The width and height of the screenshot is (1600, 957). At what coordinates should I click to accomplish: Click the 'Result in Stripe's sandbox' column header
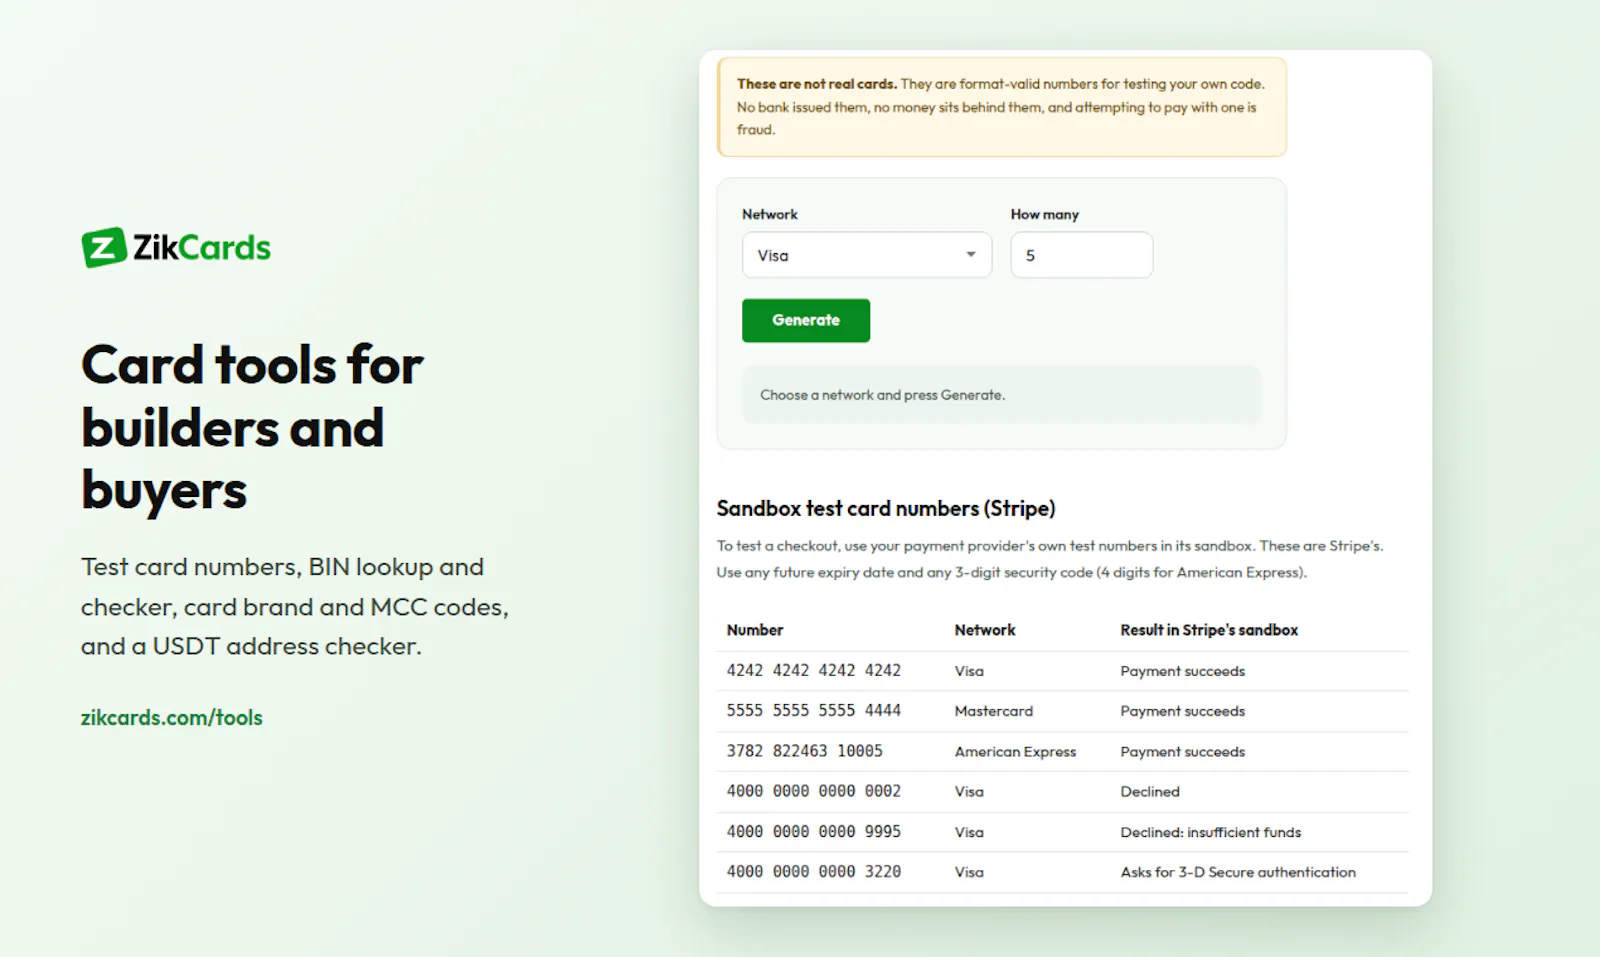click(1209, 630)
